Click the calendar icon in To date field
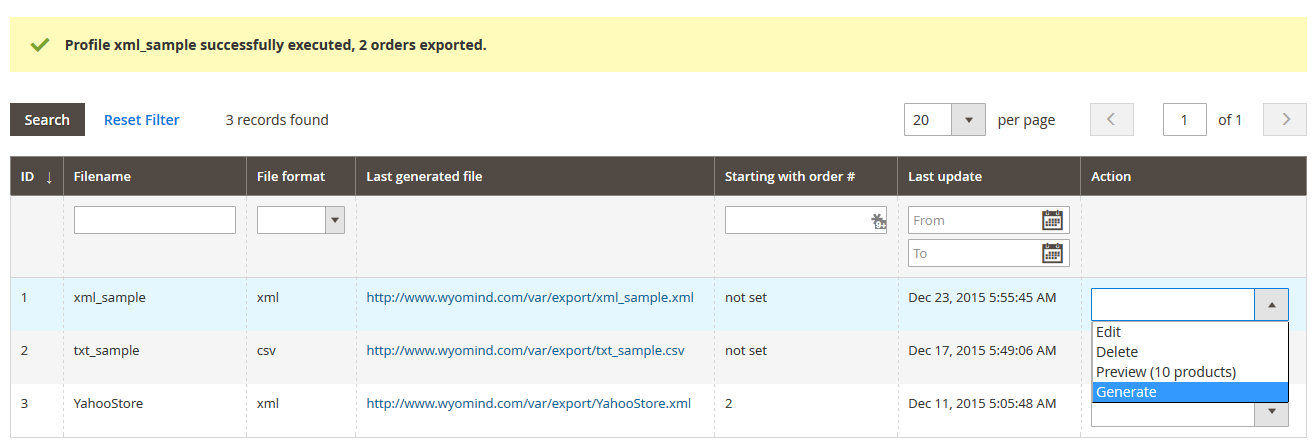The image size is (1316, 447). pos(1052,253)
